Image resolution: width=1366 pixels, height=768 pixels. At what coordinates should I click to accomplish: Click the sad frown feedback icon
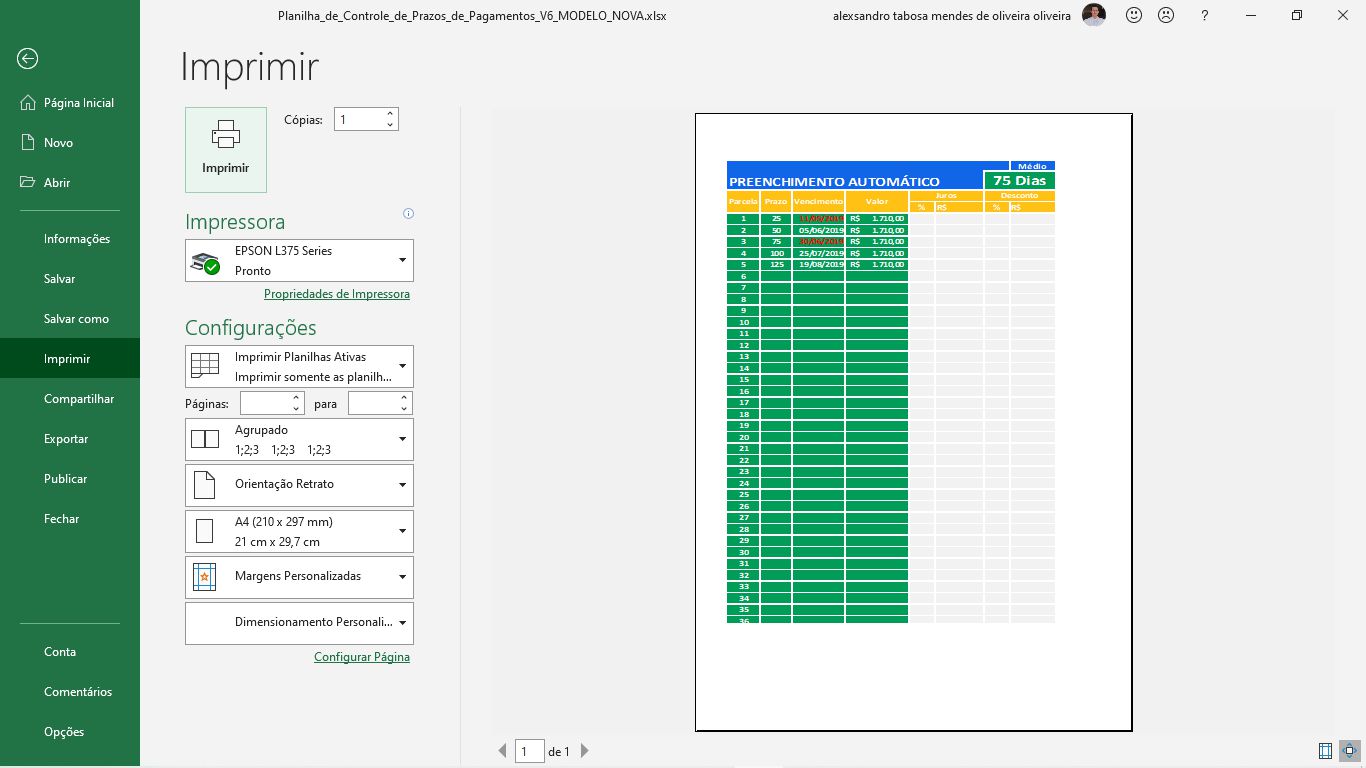[x=1166, y=16]
